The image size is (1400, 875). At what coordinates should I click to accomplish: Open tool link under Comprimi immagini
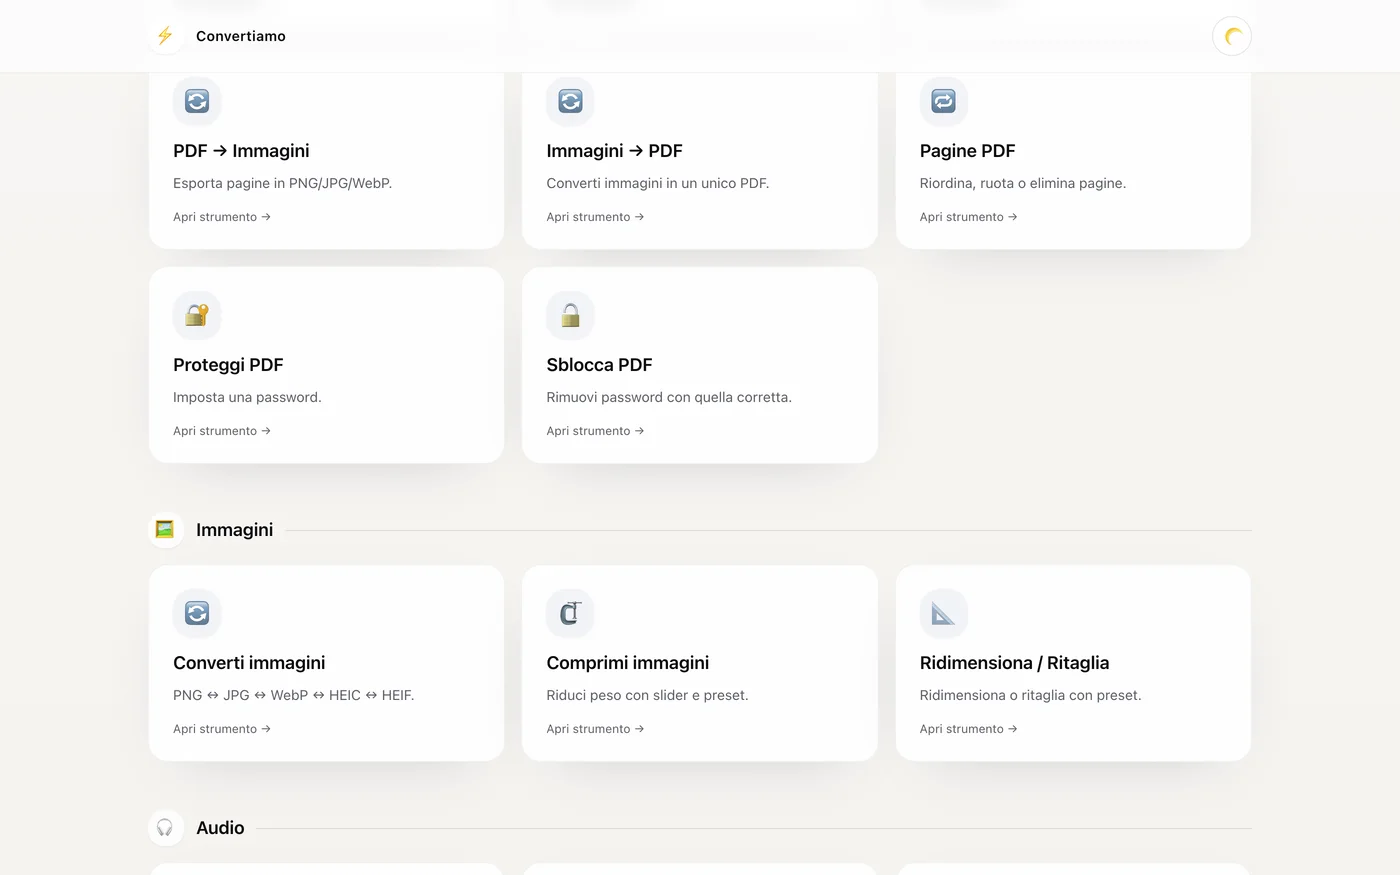click(x=595, y=729)
